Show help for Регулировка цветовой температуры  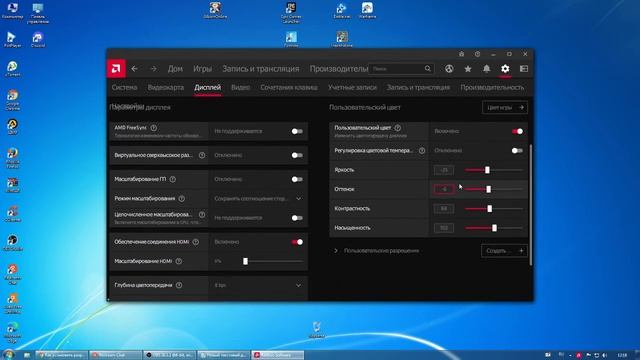pos(422,151)
